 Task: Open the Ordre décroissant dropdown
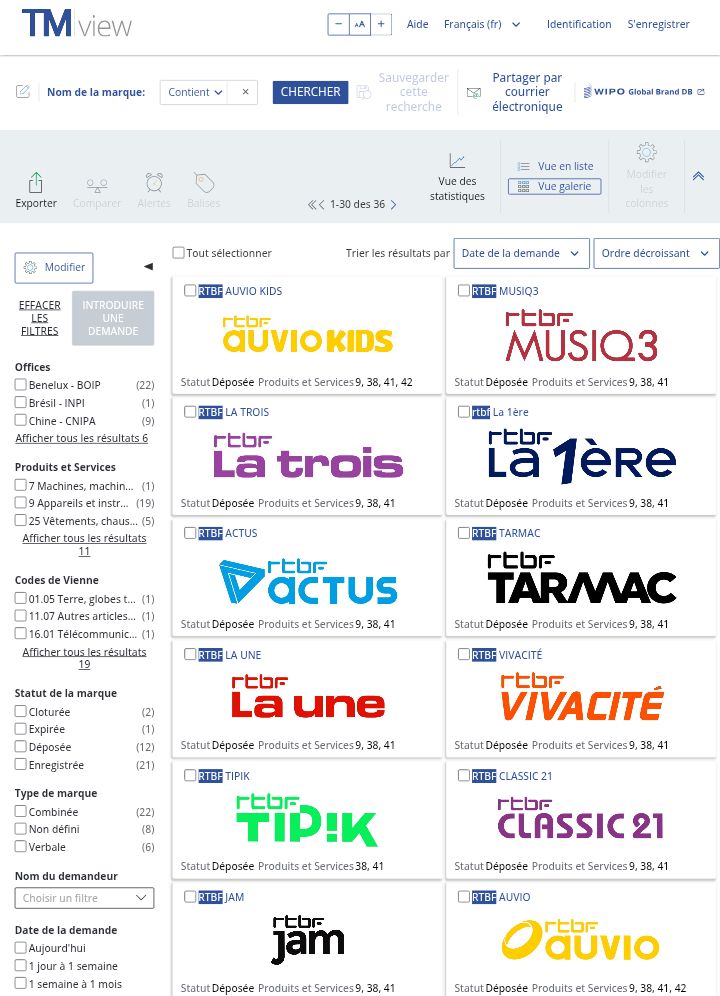[x=656, y=253]
